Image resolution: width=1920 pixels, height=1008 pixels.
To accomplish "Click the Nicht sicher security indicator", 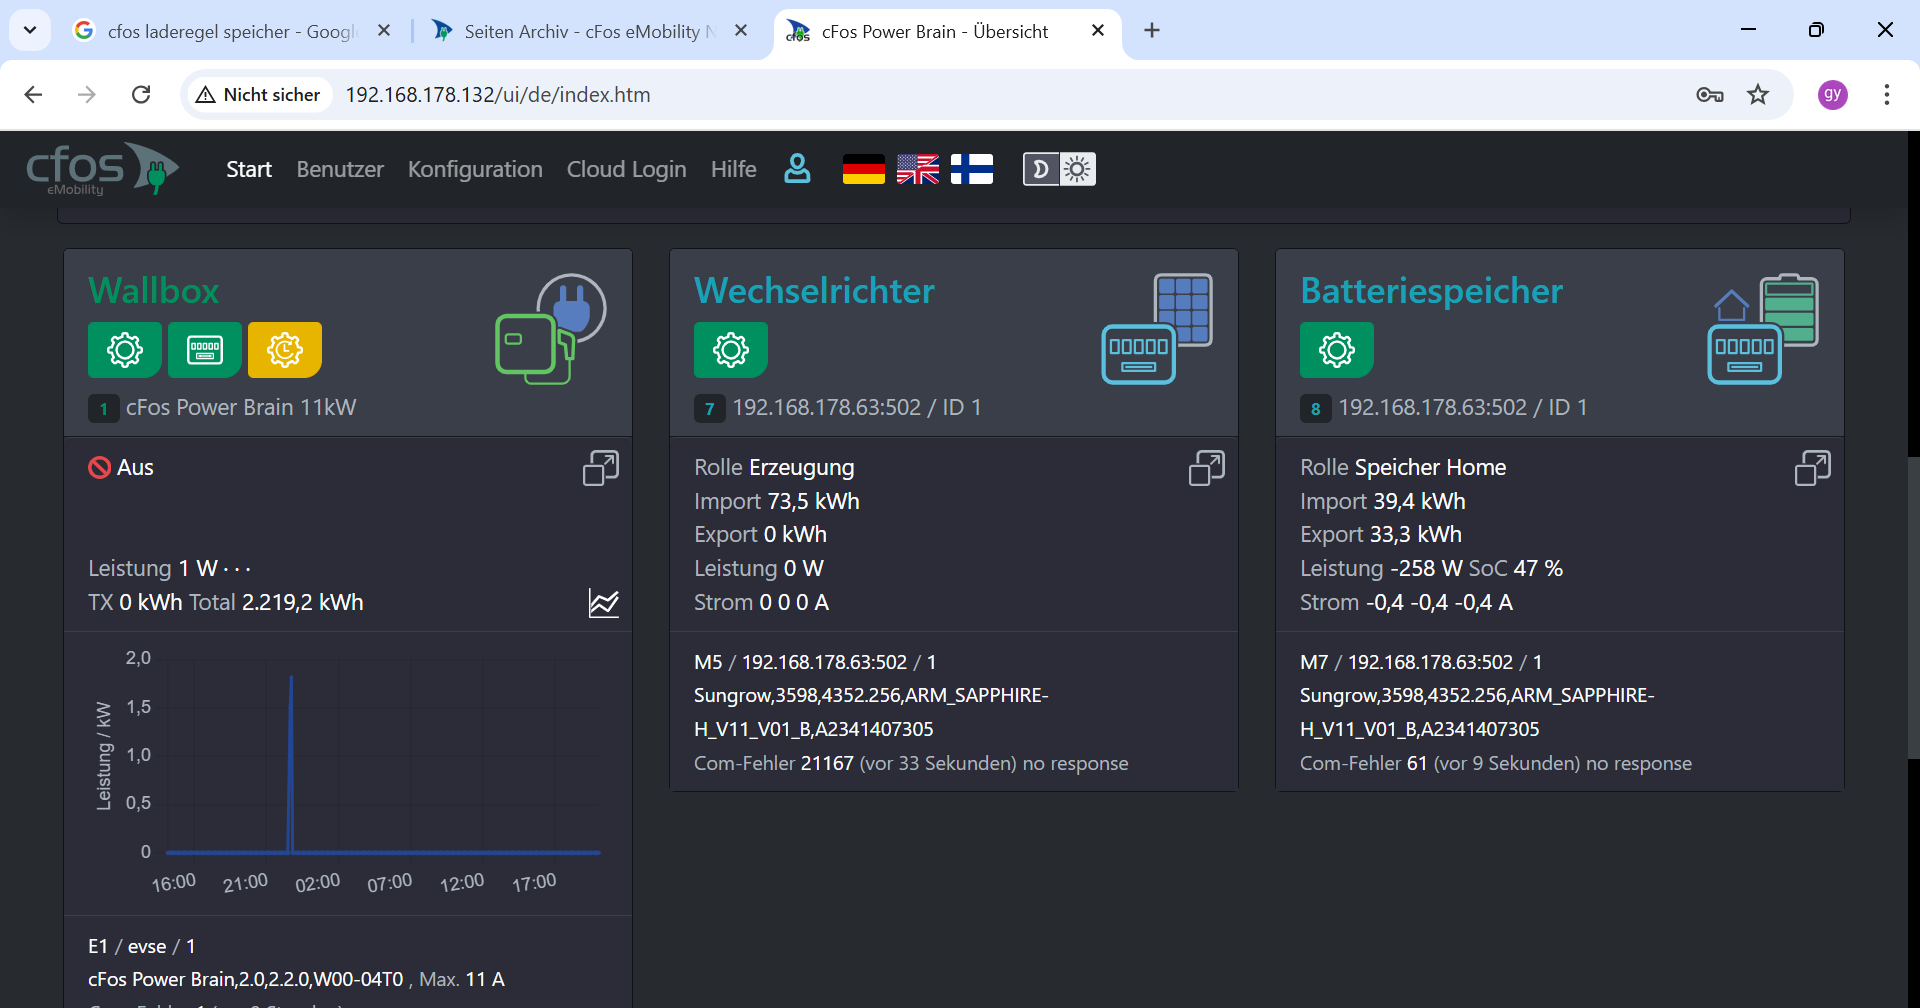I will [x=259, y=95].
